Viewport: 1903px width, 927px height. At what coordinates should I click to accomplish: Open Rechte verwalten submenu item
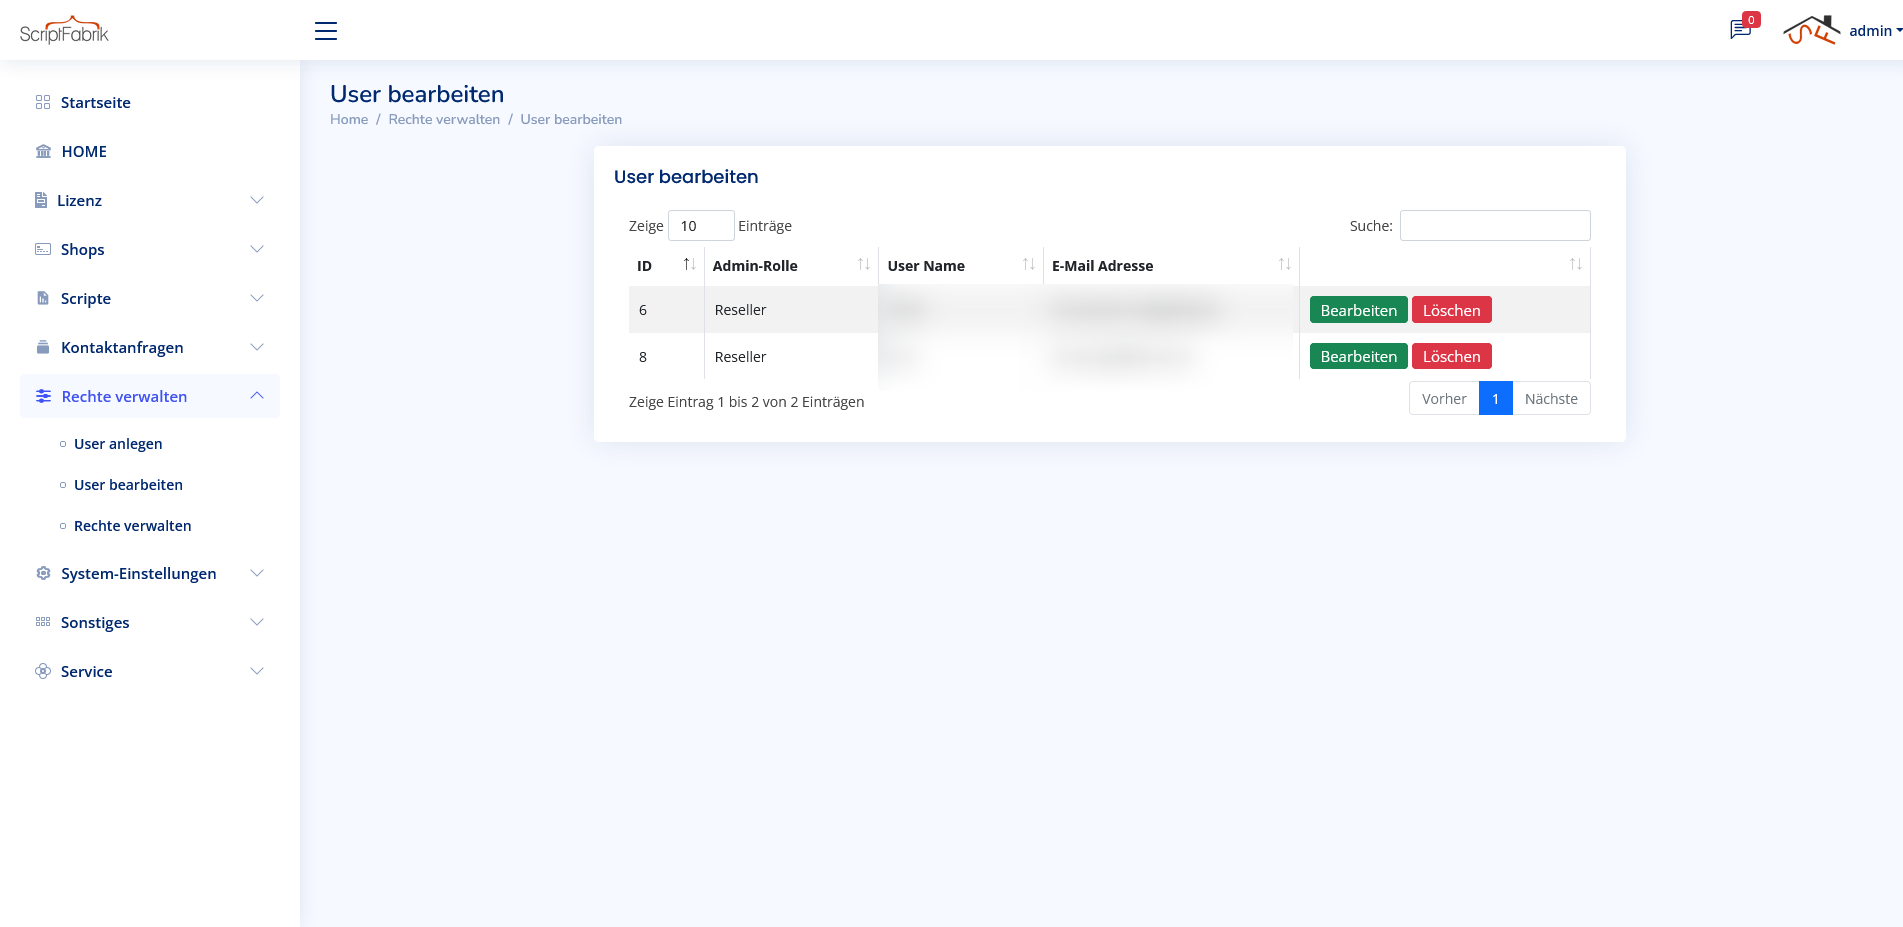133,525
